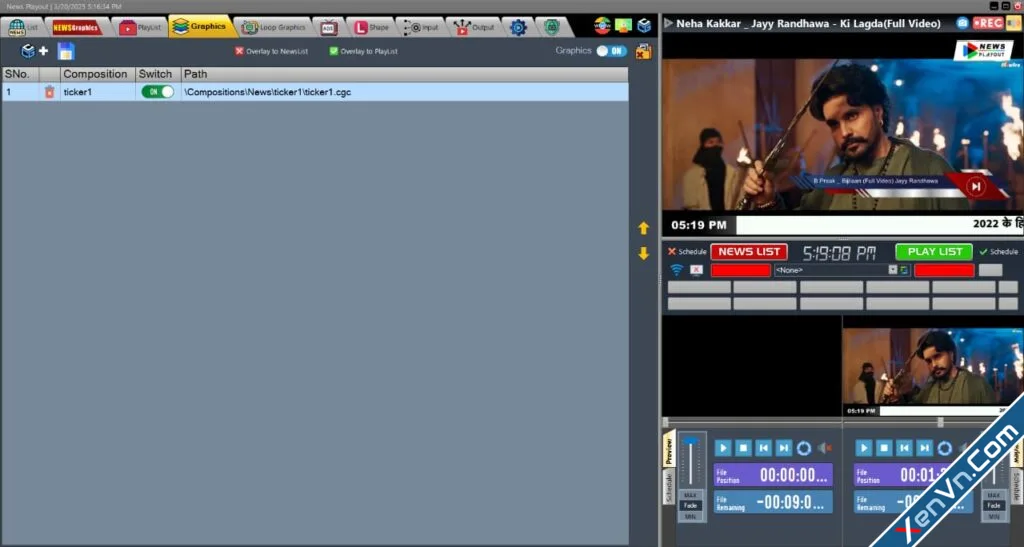Click red button under PLAY LIST

(x=944, y=270)
